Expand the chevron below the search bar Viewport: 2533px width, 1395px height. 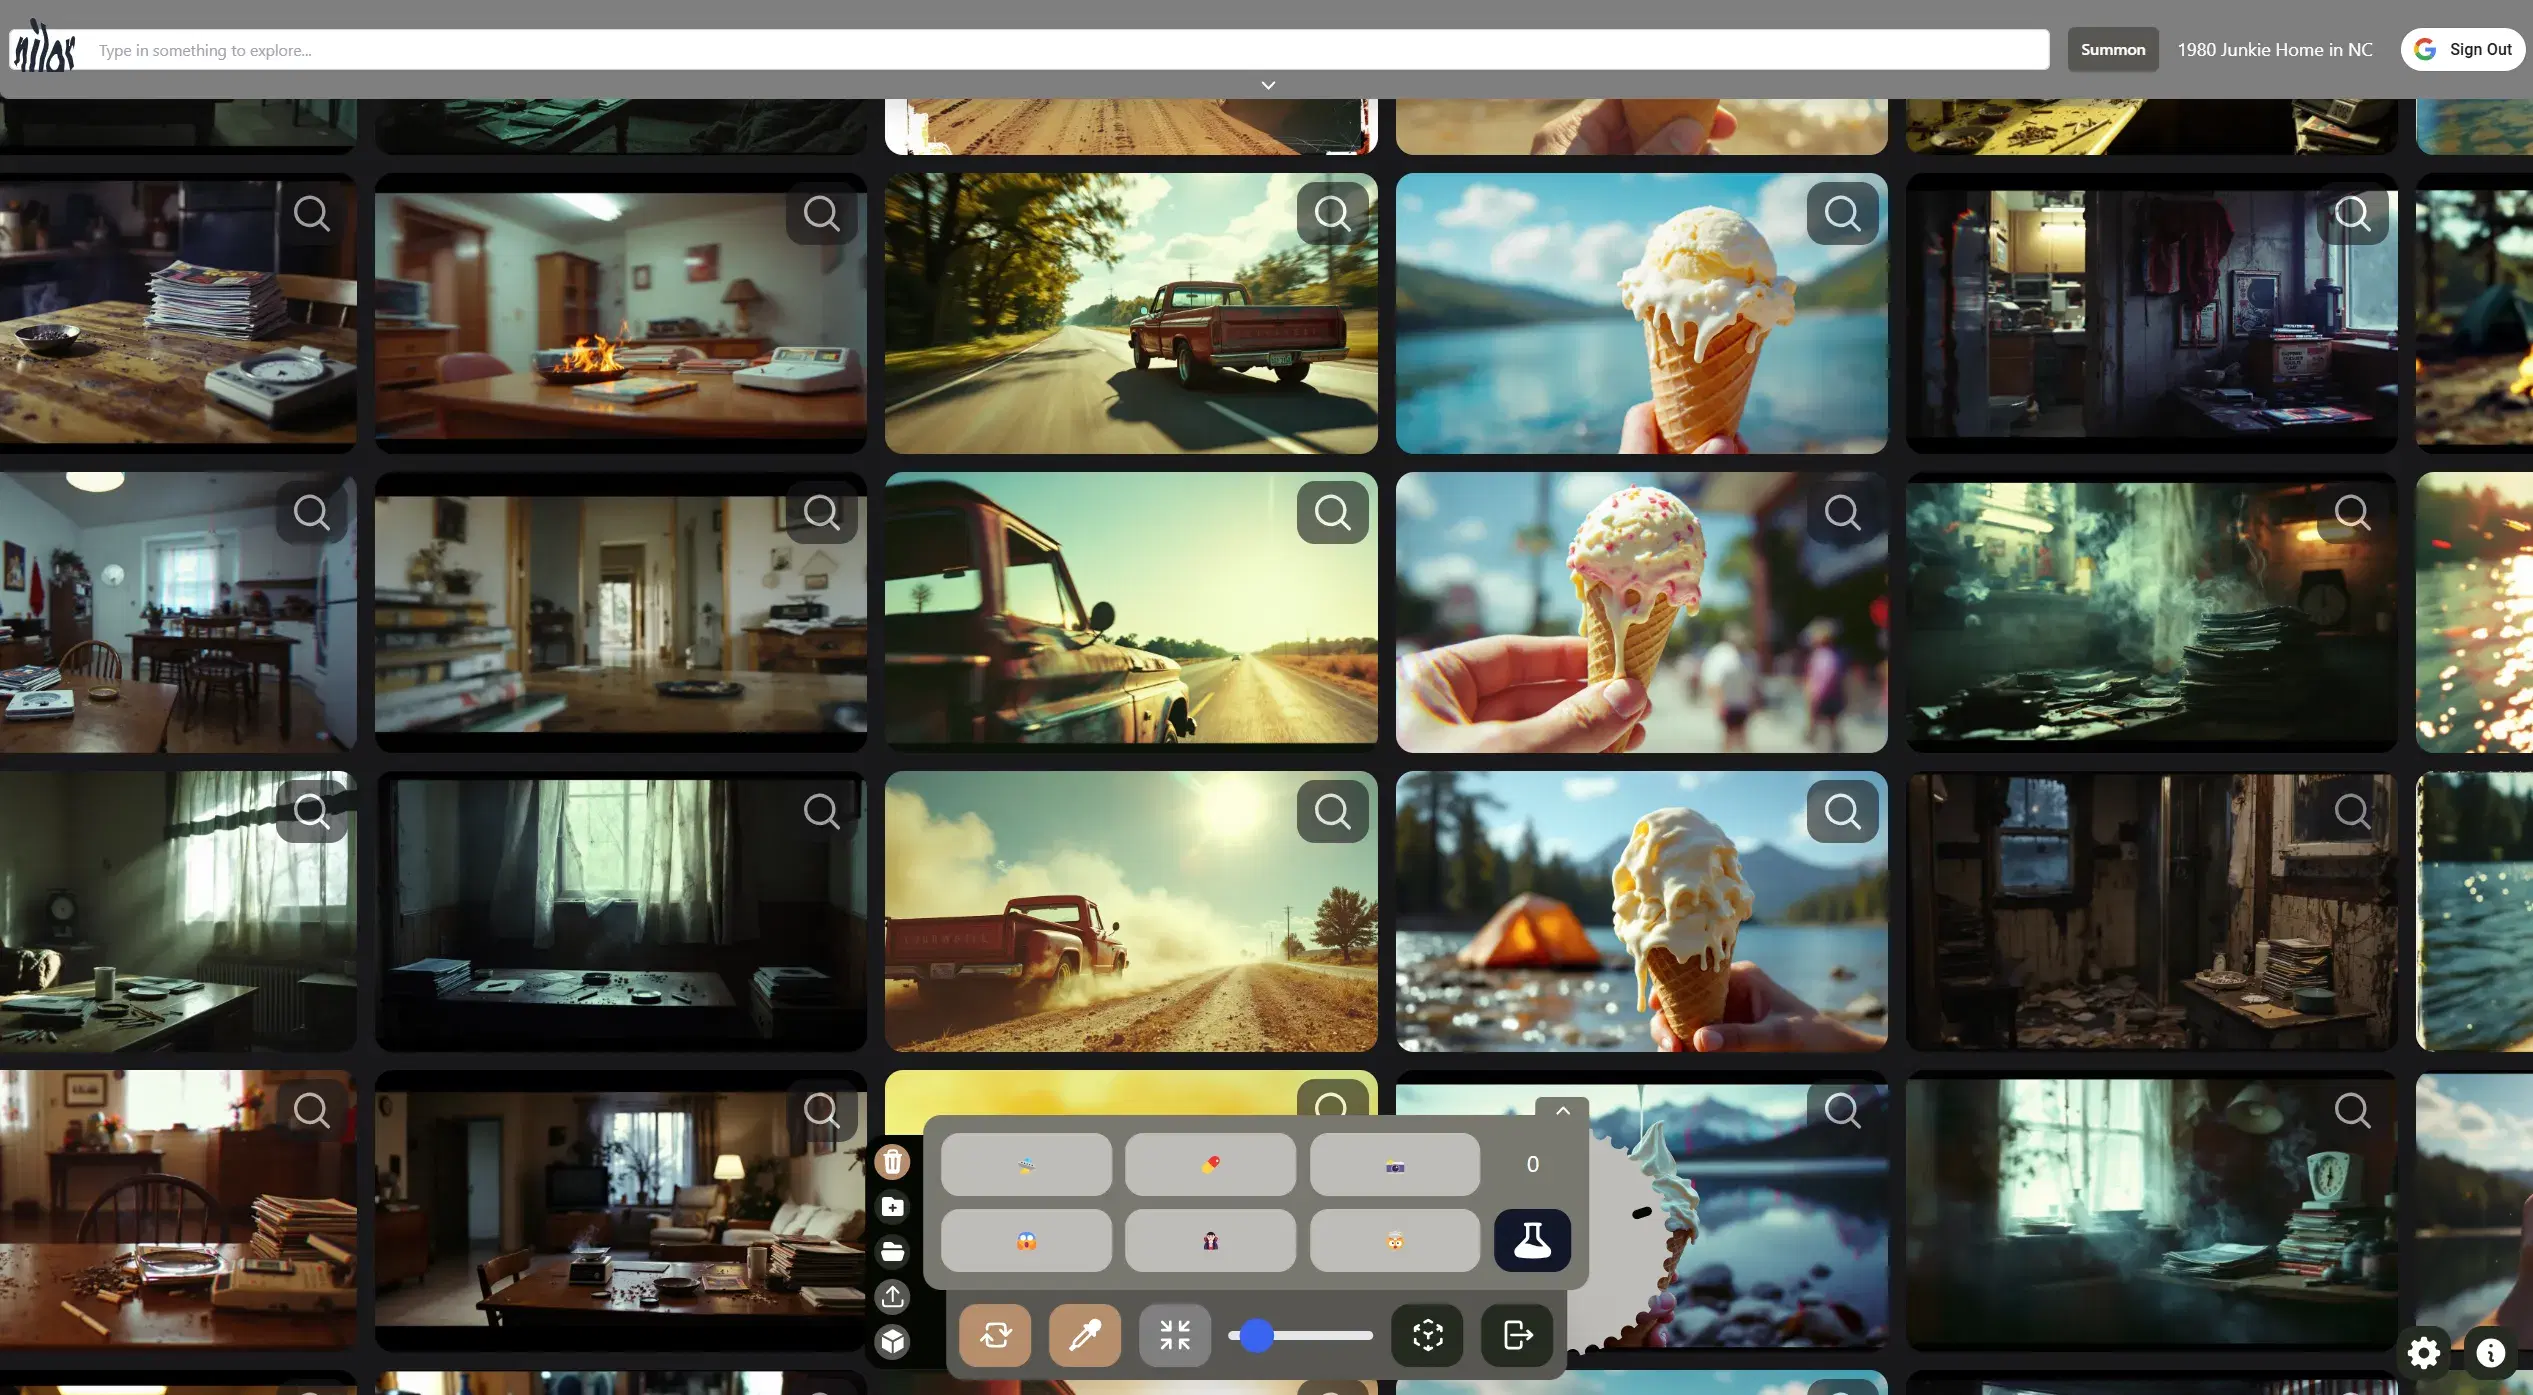pos(1268,85)
